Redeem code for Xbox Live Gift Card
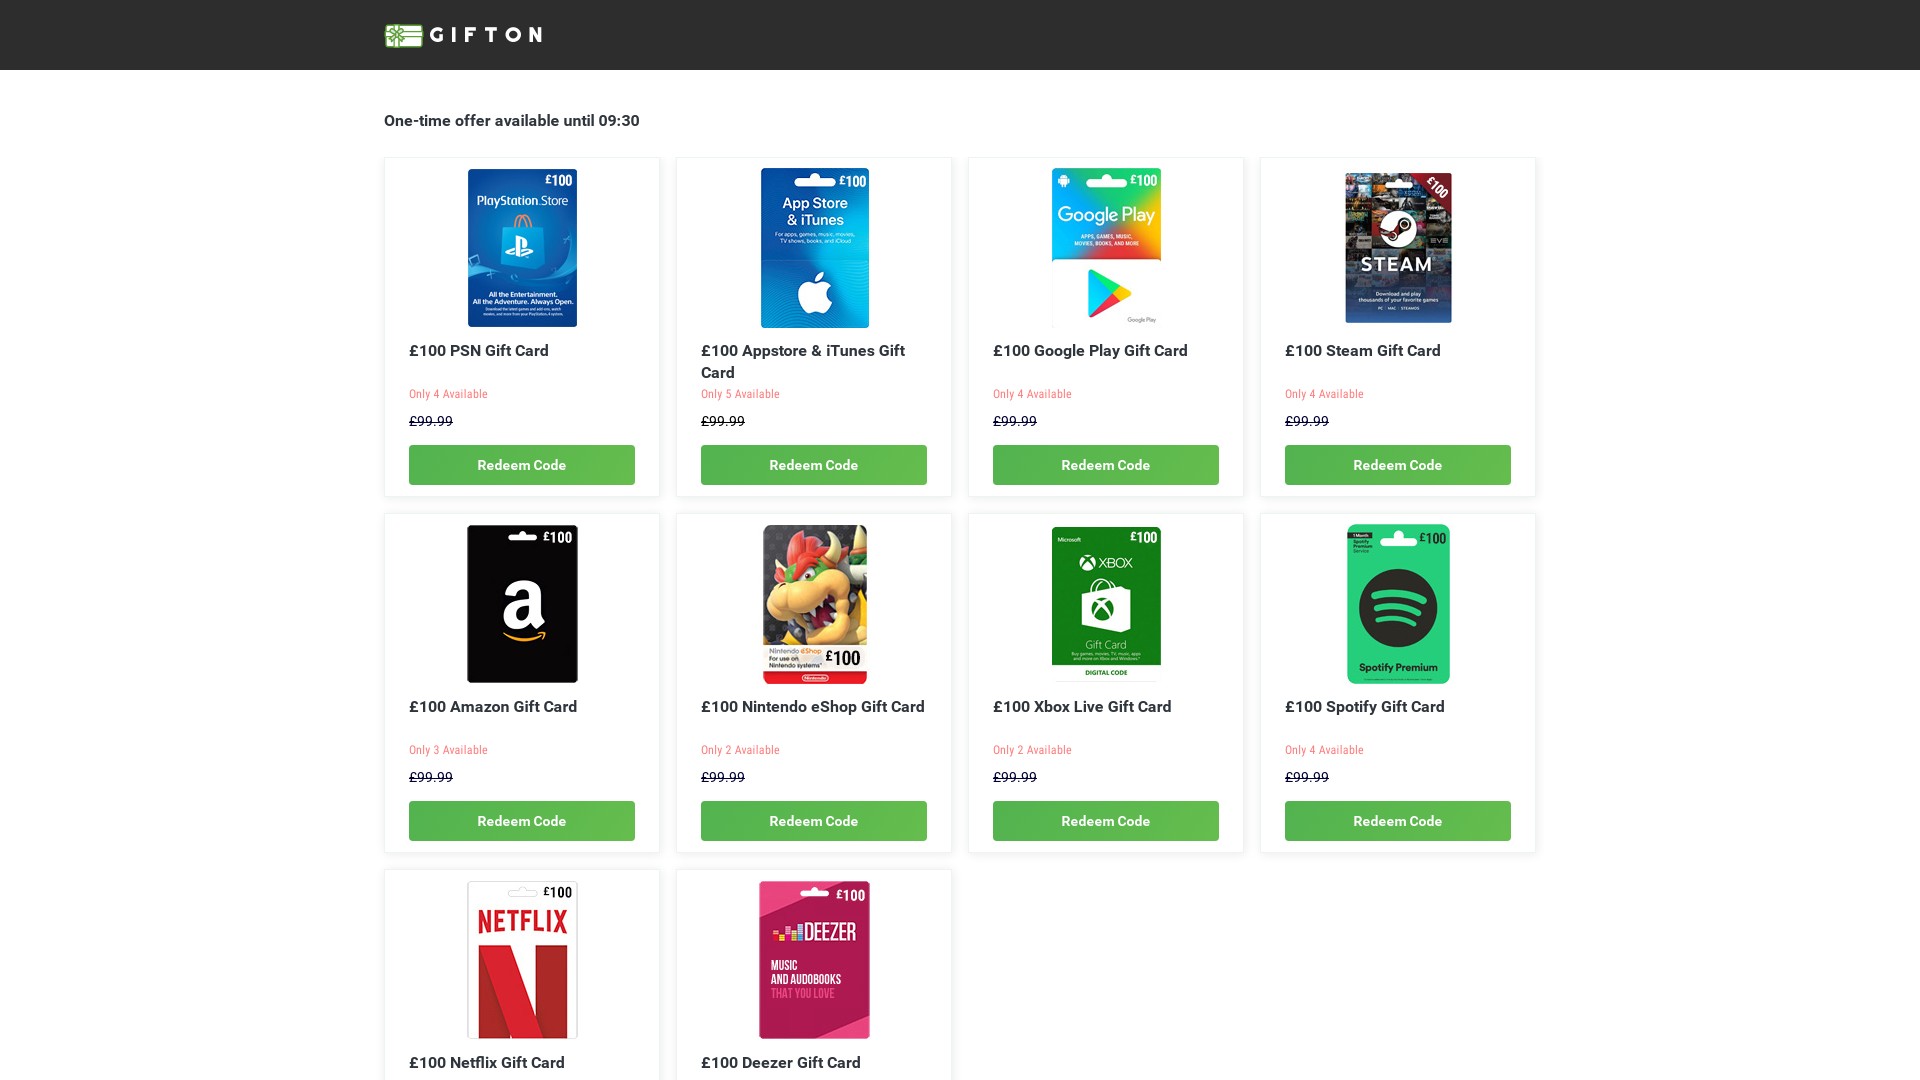The width and height of the screenshot is (1920, 1080). pos(1106,821)
